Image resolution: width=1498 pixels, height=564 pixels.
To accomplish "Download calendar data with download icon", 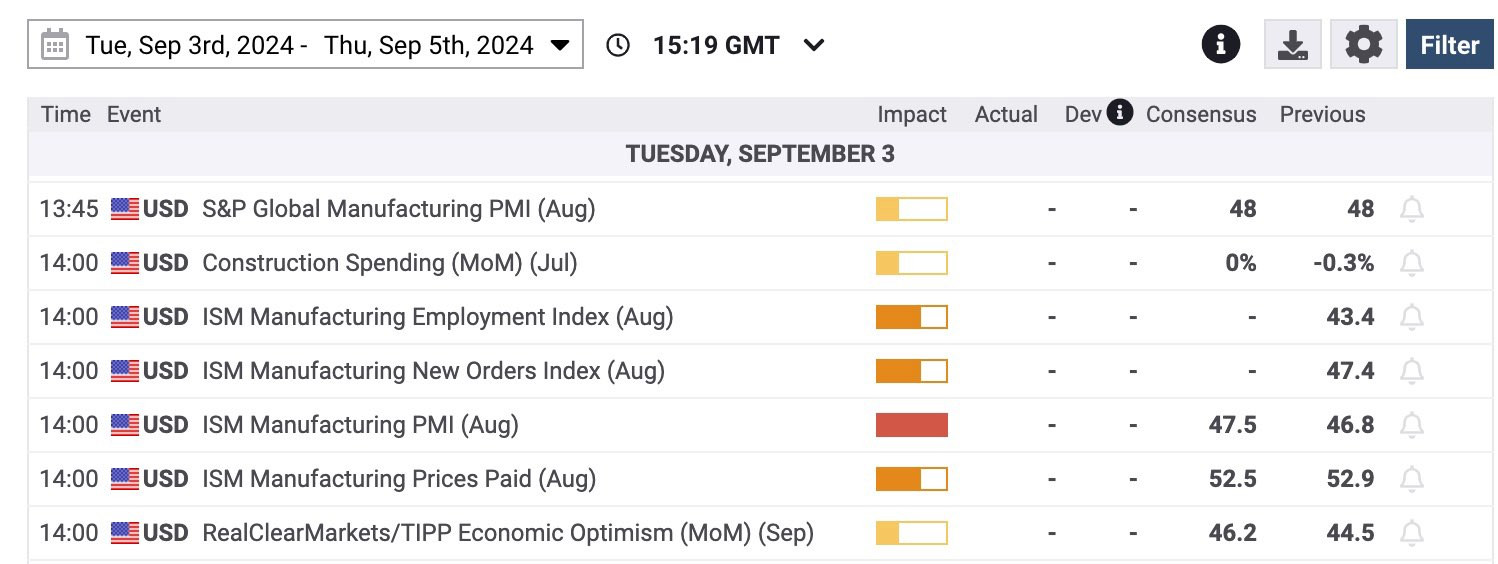I will pos(1294,45).
